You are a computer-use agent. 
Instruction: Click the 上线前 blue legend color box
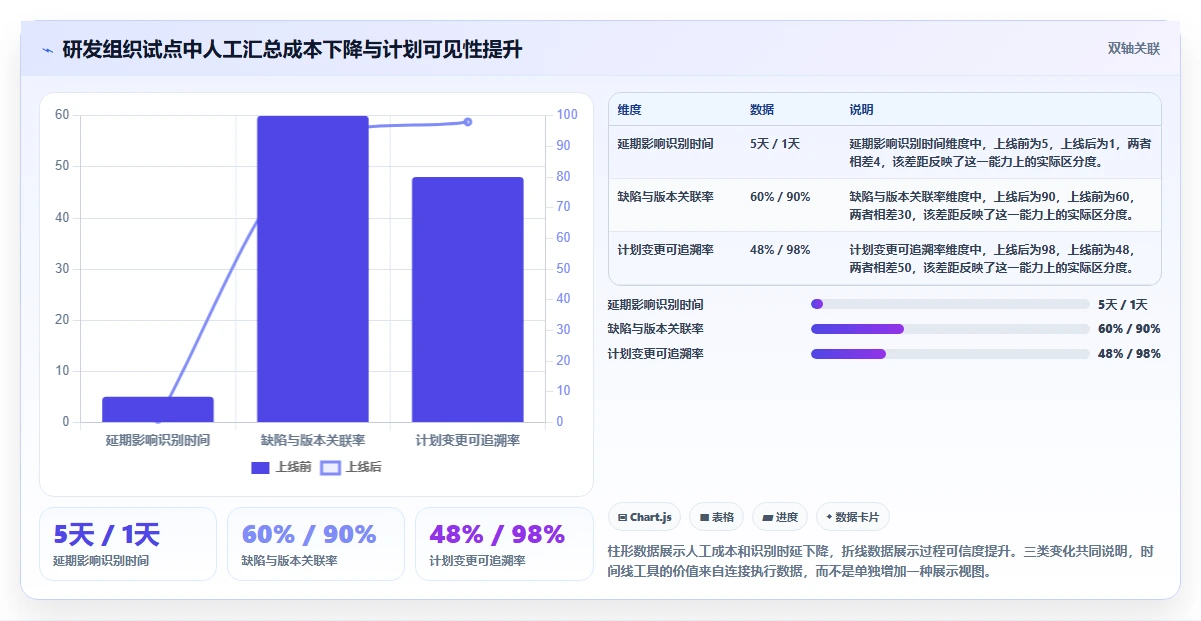click(261, 467)
